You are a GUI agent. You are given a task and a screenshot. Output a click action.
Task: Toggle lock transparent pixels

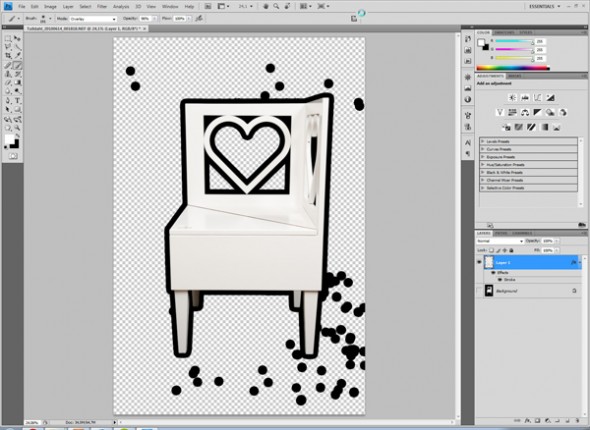[491, 250]
